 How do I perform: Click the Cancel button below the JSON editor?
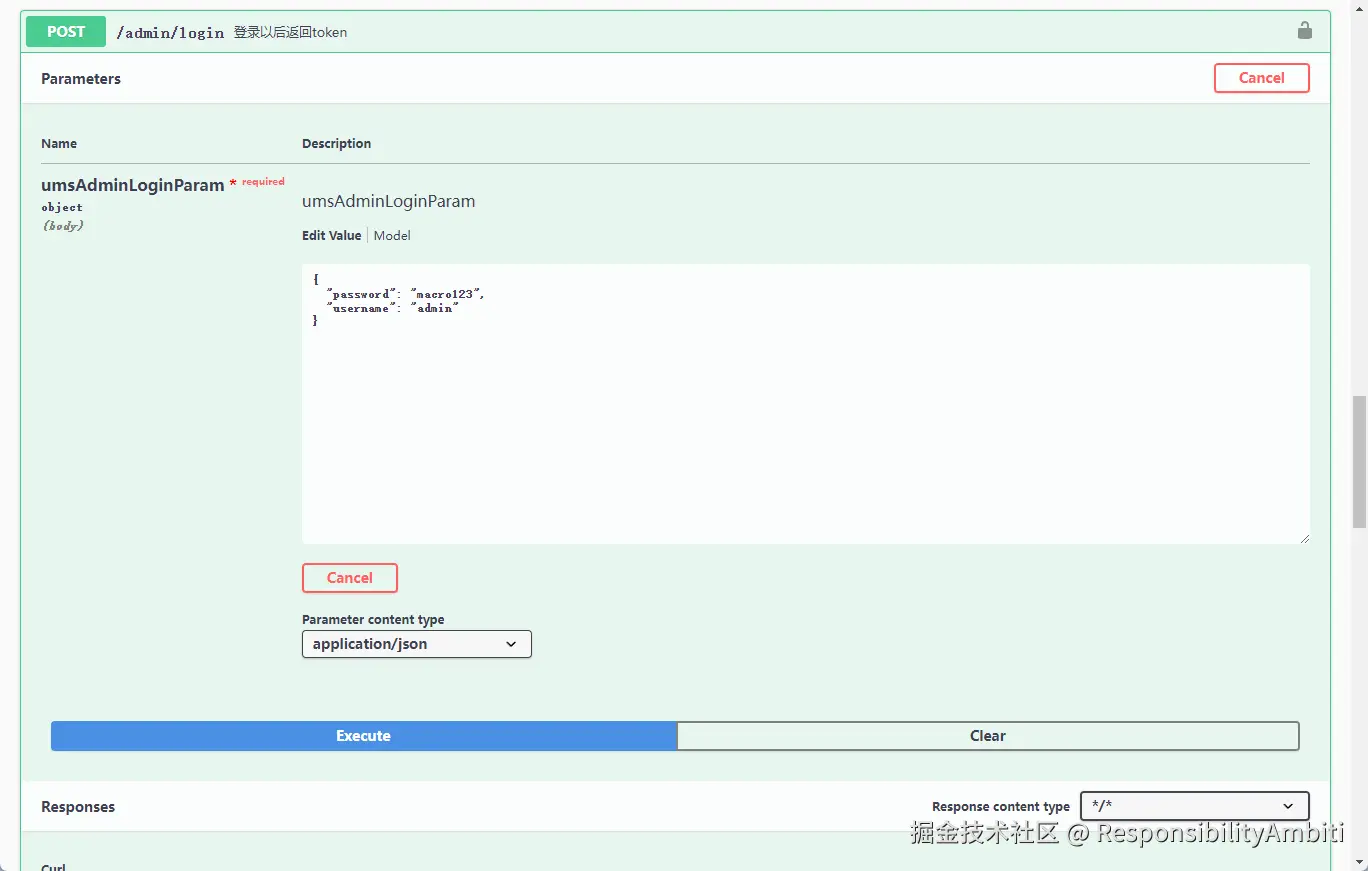[x=350, y=578]
